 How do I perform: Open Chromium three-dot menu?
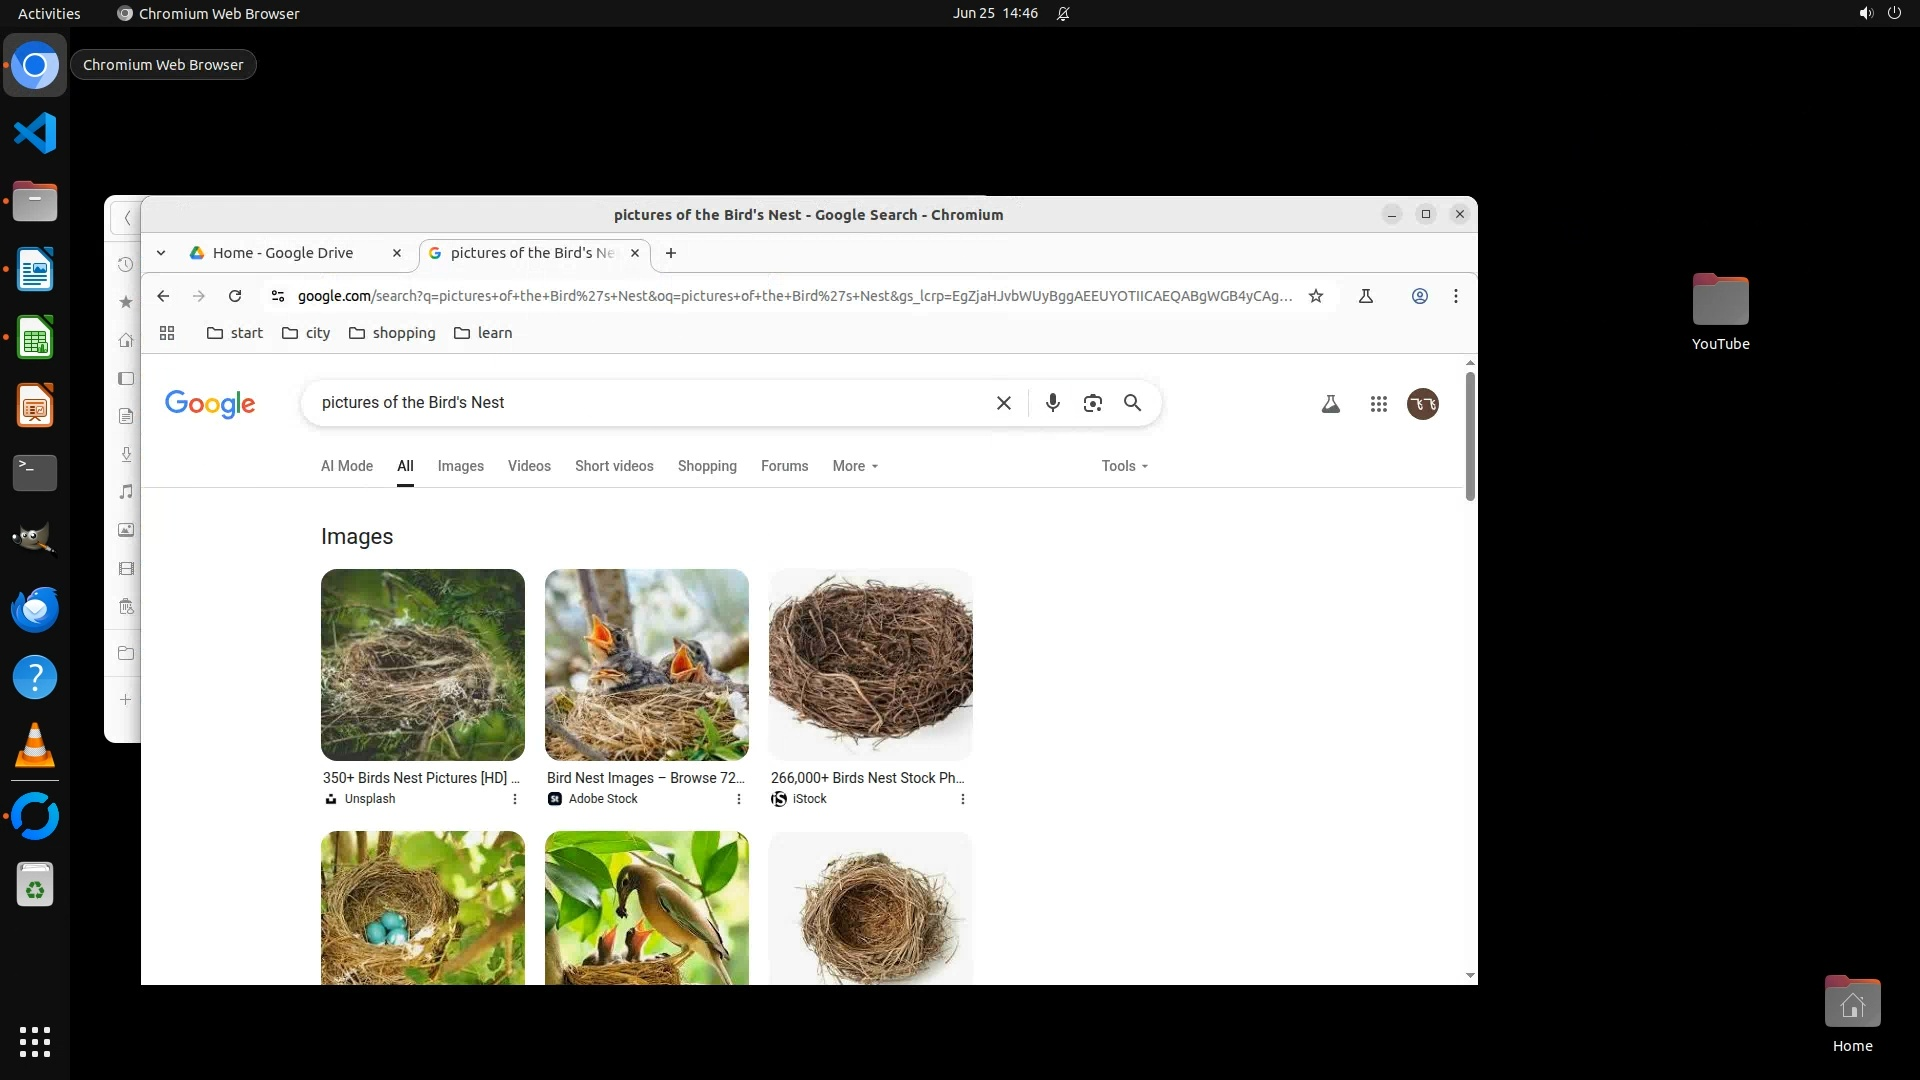point(1456,296)
